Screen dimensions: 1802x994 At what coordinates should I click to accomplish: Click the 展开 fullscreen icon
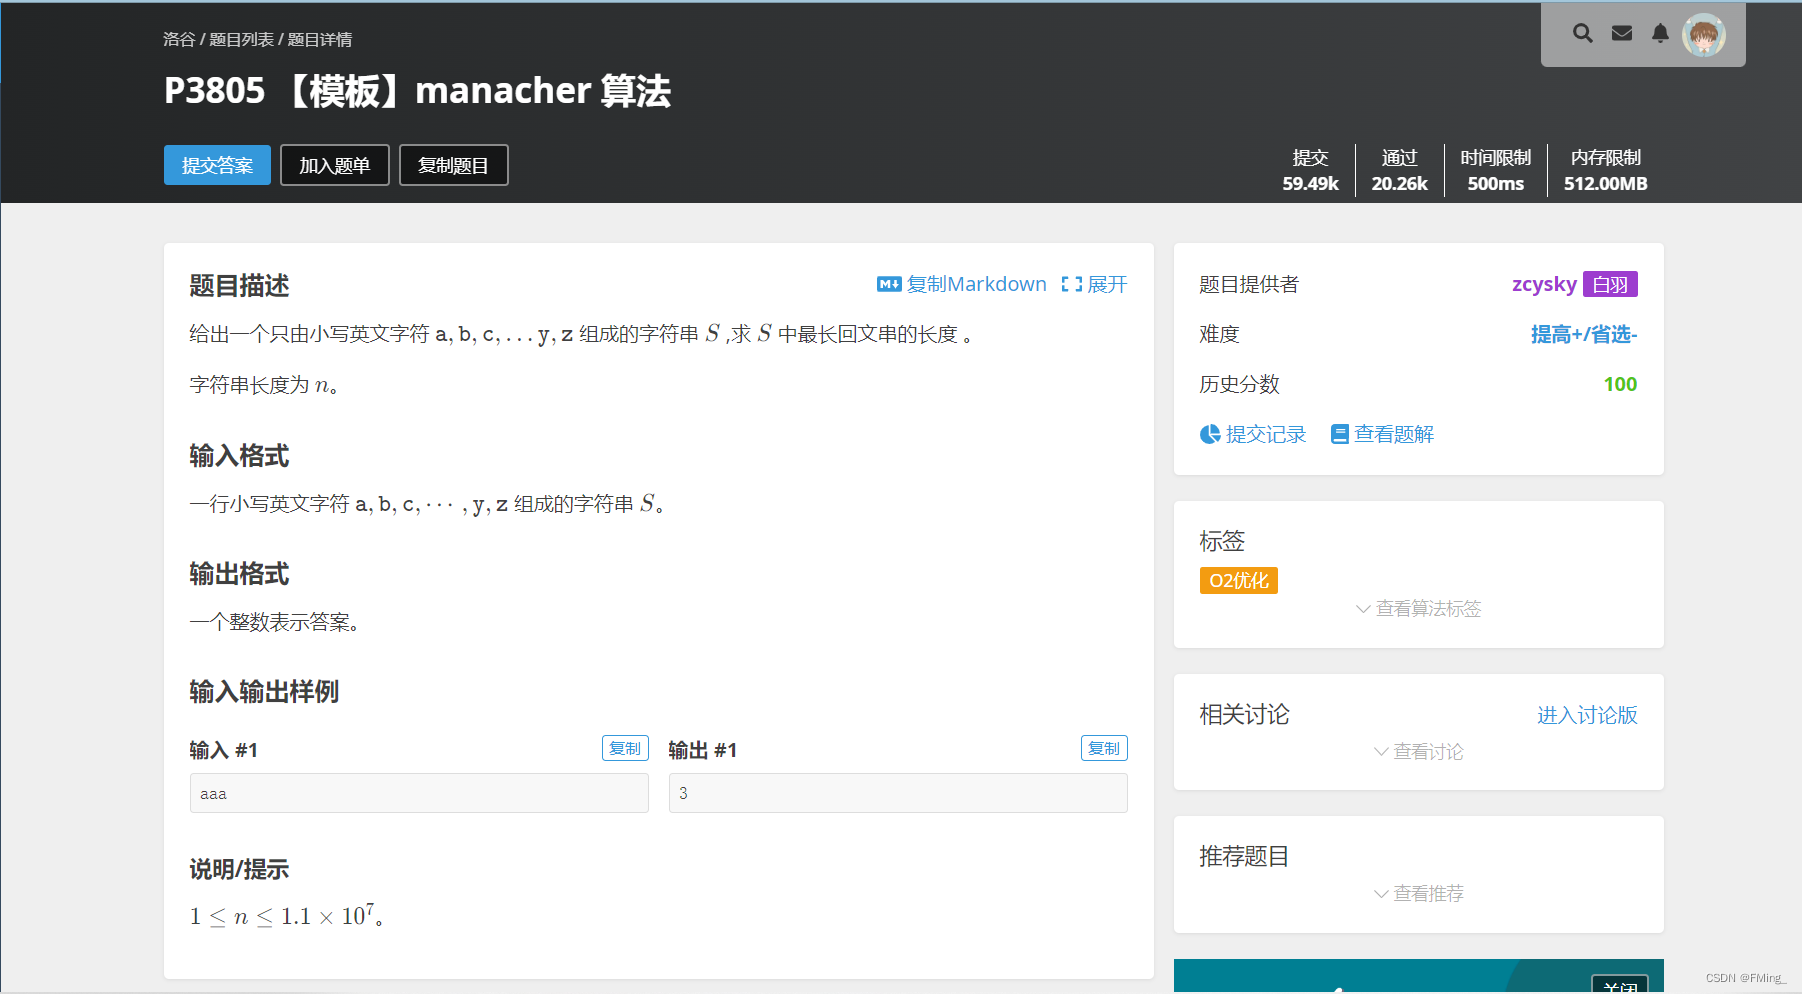[x=1073, y=284]
